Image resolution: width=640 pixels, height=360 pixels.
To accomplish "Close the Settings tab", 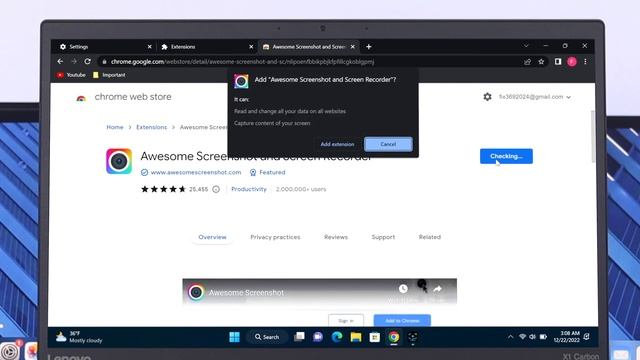I will click(x=149, y=47).
